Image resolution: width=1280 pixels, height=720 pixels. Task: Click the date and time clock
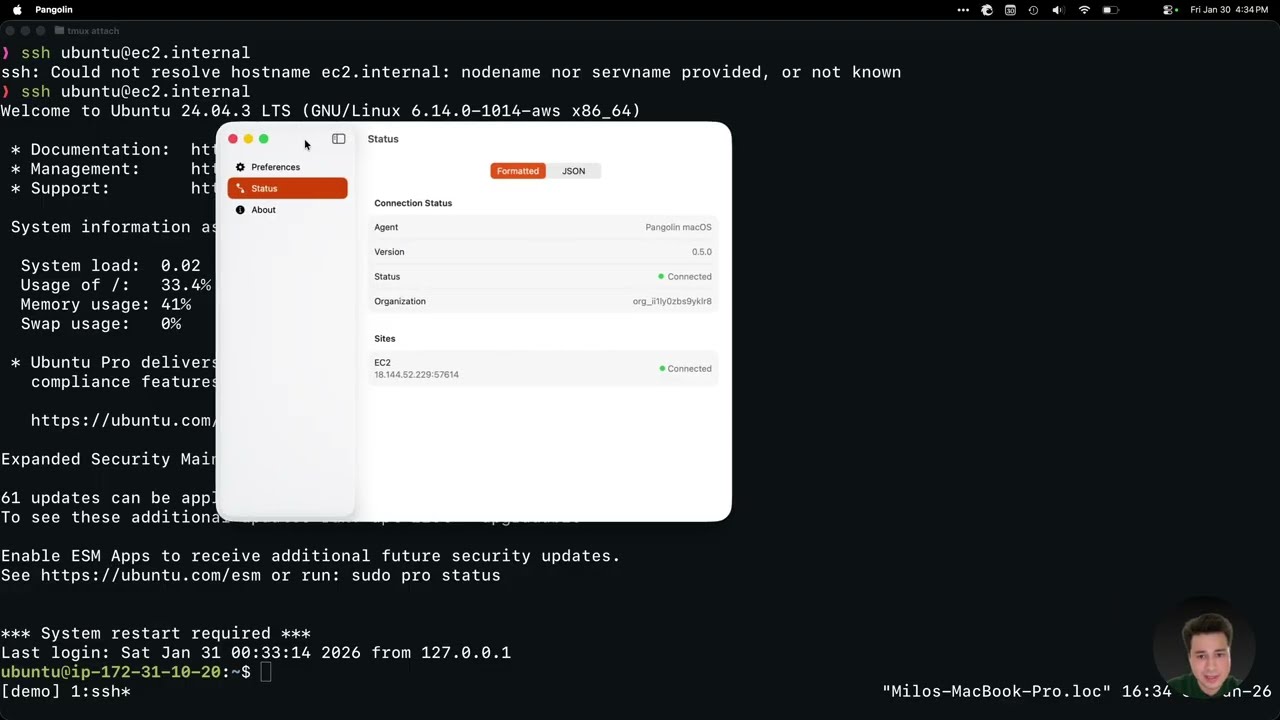[x=1230, y=10]
